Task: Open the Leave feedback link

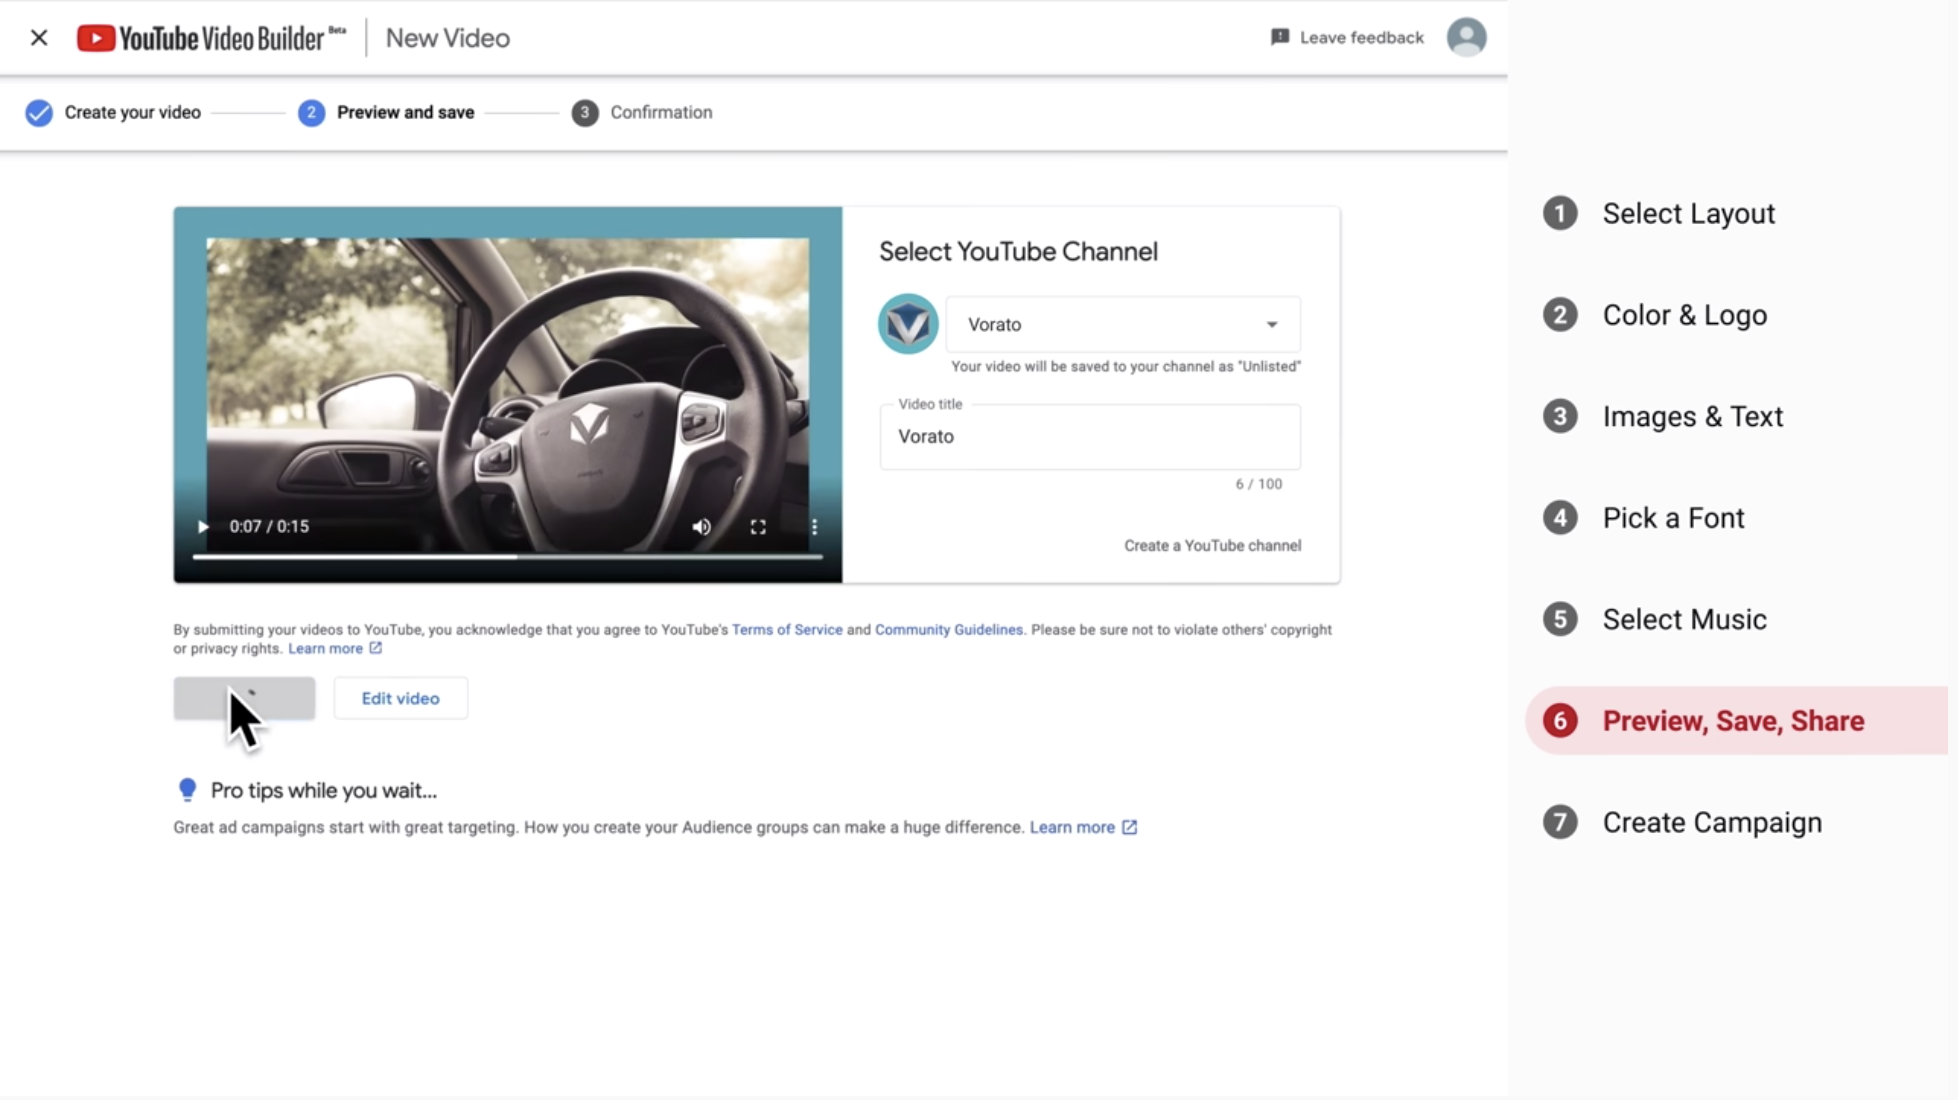Action: [1347, 37]
